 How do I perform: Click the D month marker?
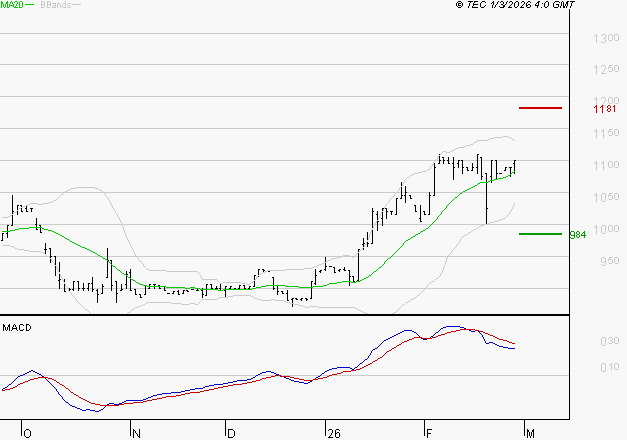pyautogui.click(x=231, y=434)
